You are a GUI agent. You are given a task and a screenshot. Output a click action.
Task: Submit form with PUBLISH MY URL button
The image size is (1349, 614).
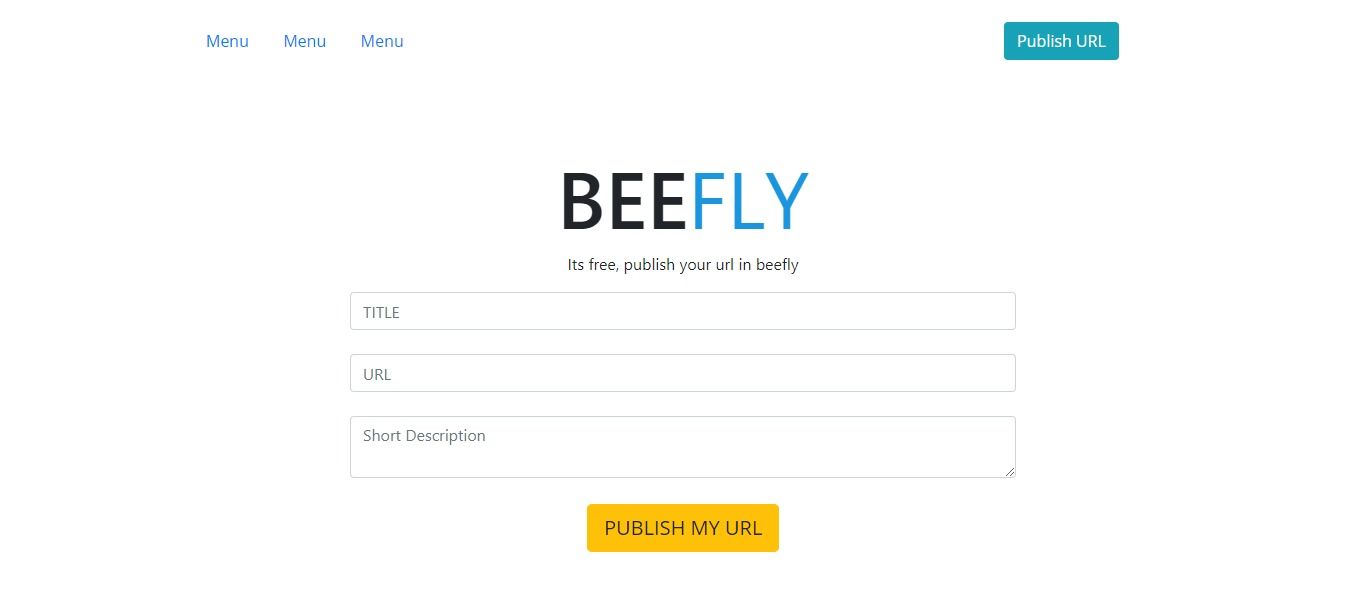coord(683,528)
